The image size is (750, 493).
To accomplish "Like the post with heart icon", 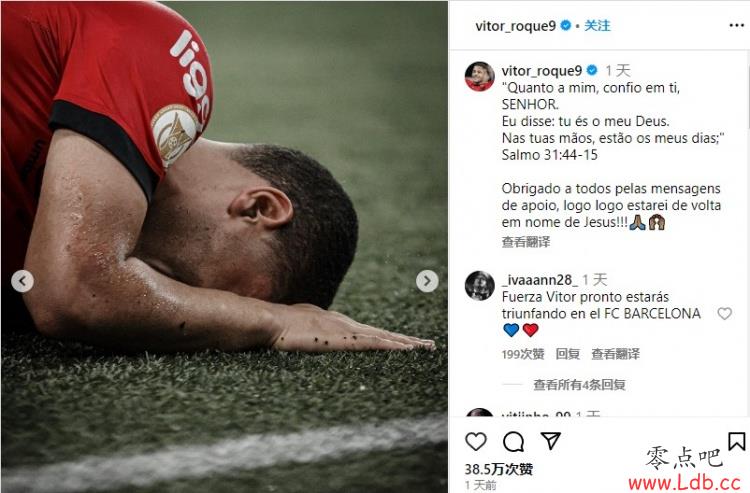I will click(x=476, y=441).
